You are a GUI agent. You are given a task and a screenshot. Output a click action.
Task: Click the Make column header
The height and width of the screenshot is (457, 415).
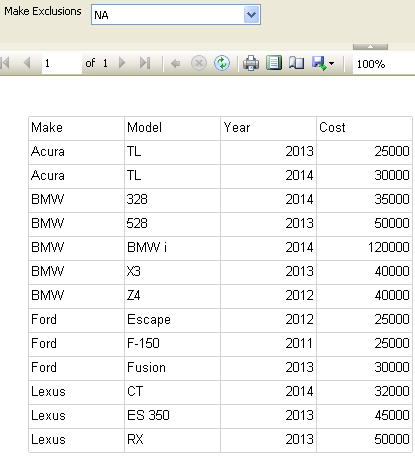(76, 128)
